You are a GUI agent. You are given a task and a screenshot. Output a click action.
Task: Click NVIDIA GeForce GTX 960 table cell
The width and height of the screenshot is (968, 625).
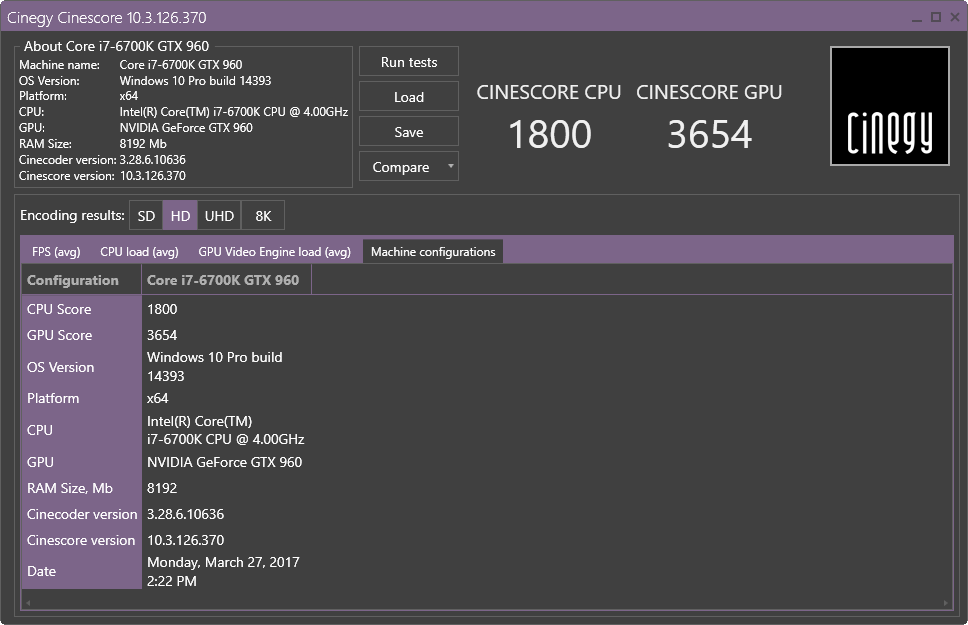pos(225,463)
